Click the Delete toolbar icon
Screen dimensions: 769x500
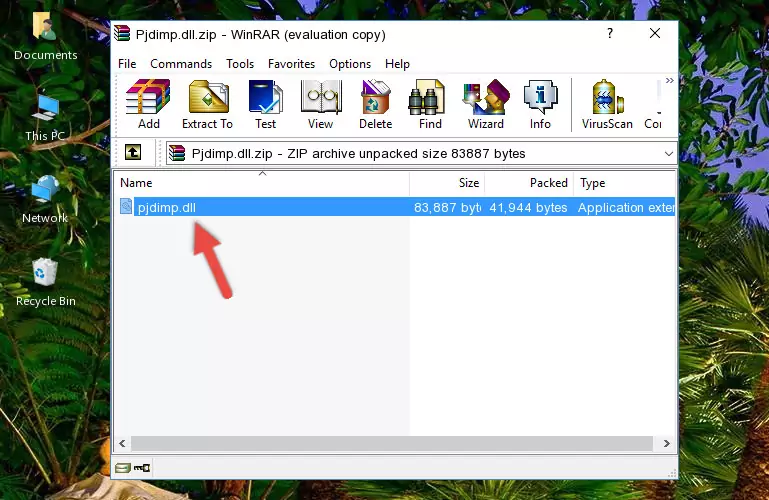(x=376, y=104)
